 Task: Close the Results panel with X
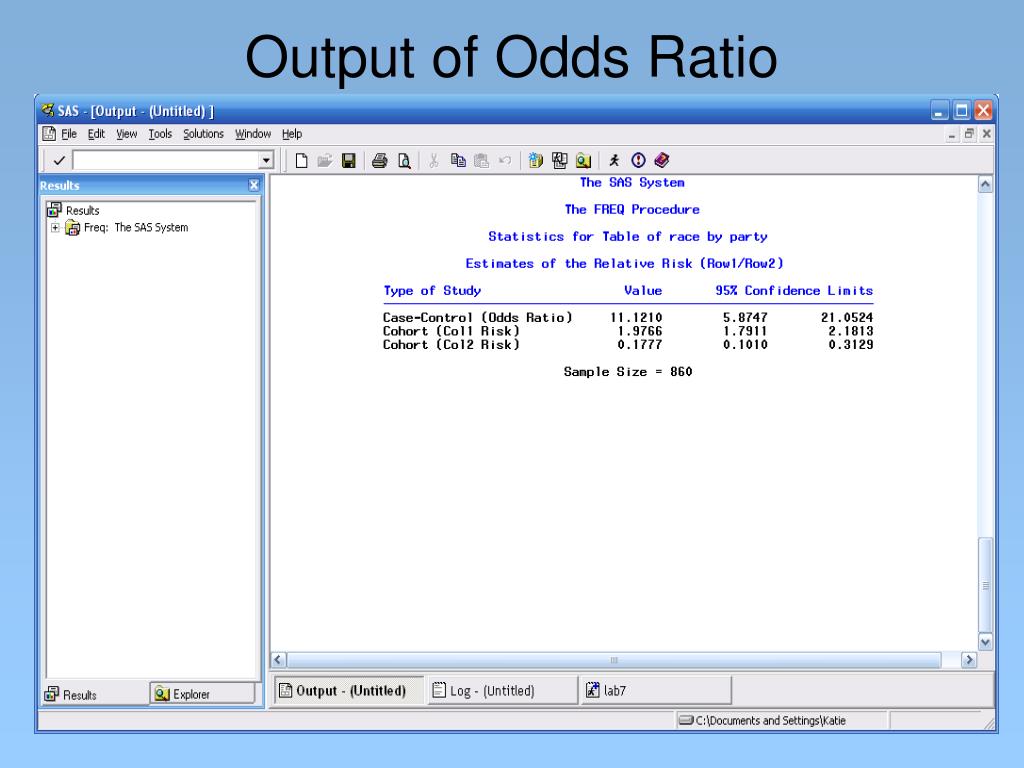click(254, 185)
